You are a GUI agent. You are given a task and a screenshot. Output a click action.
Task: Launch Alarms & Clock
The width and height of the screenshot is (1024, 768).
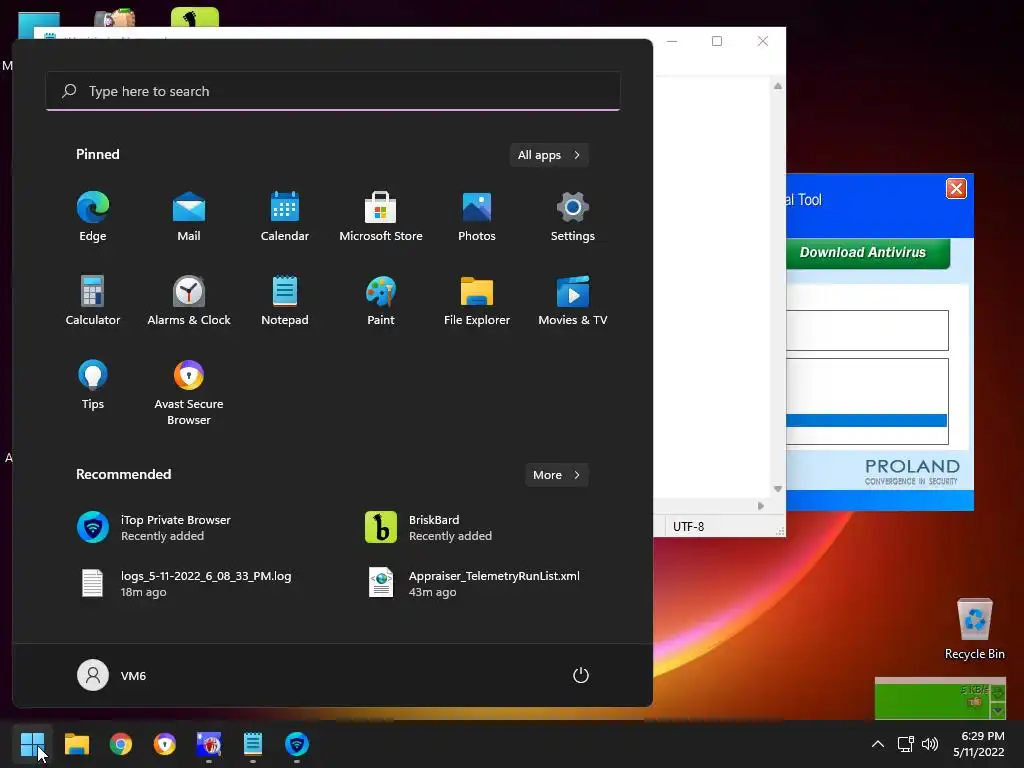tap(189, 301)
